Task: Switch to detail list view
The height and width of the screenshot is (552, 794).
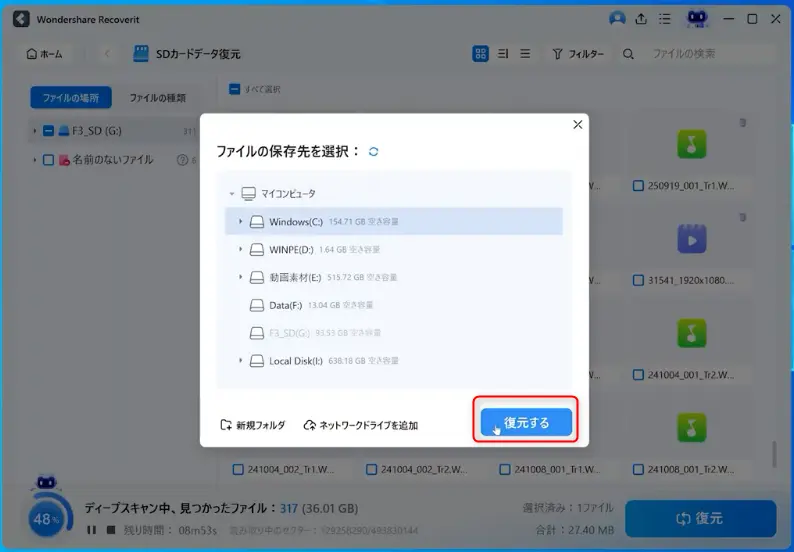Action: click(503, 54)
